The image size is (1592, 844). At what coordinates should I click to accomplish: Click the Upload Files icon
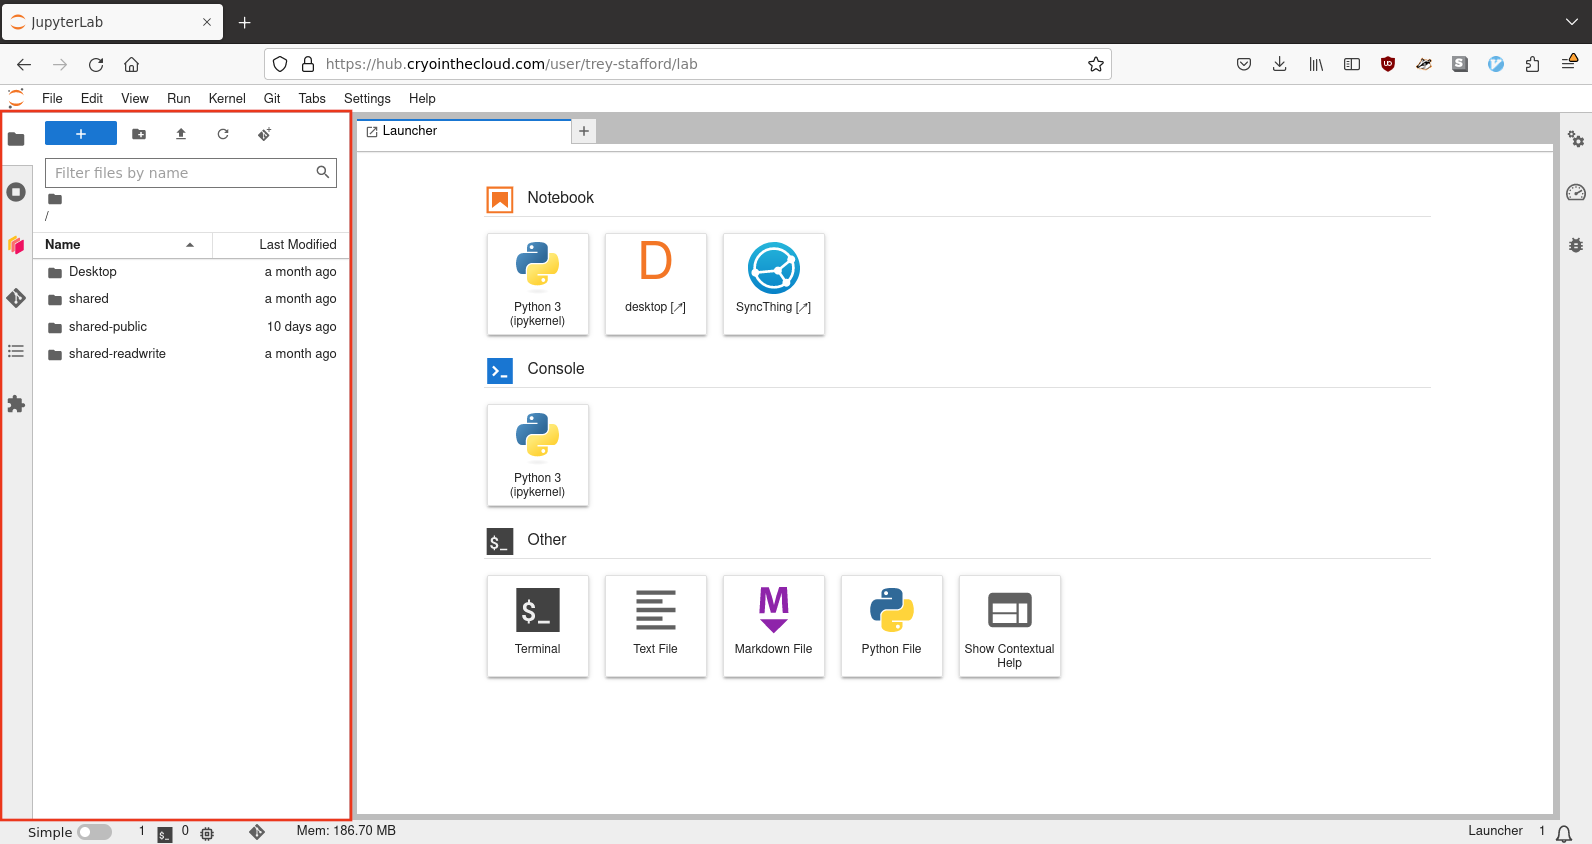coord(181,134)
